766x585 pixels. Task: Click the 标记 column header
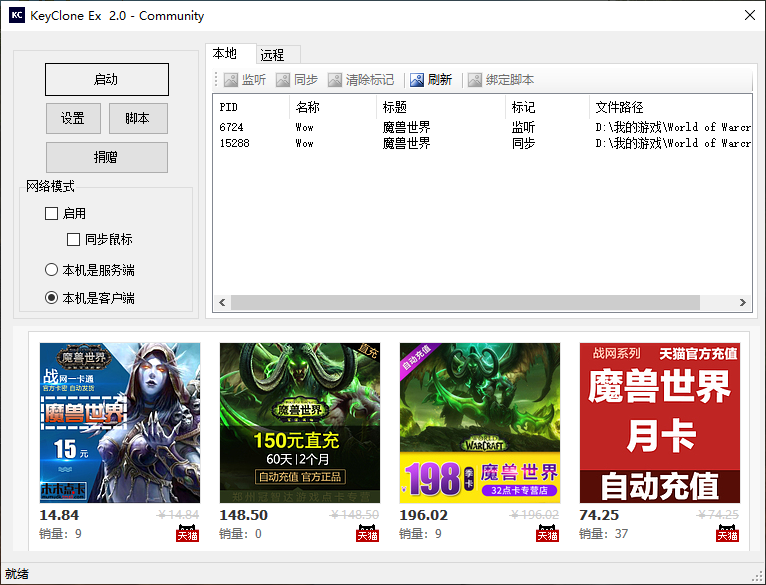pyautogui.click(x=547, y=107)
